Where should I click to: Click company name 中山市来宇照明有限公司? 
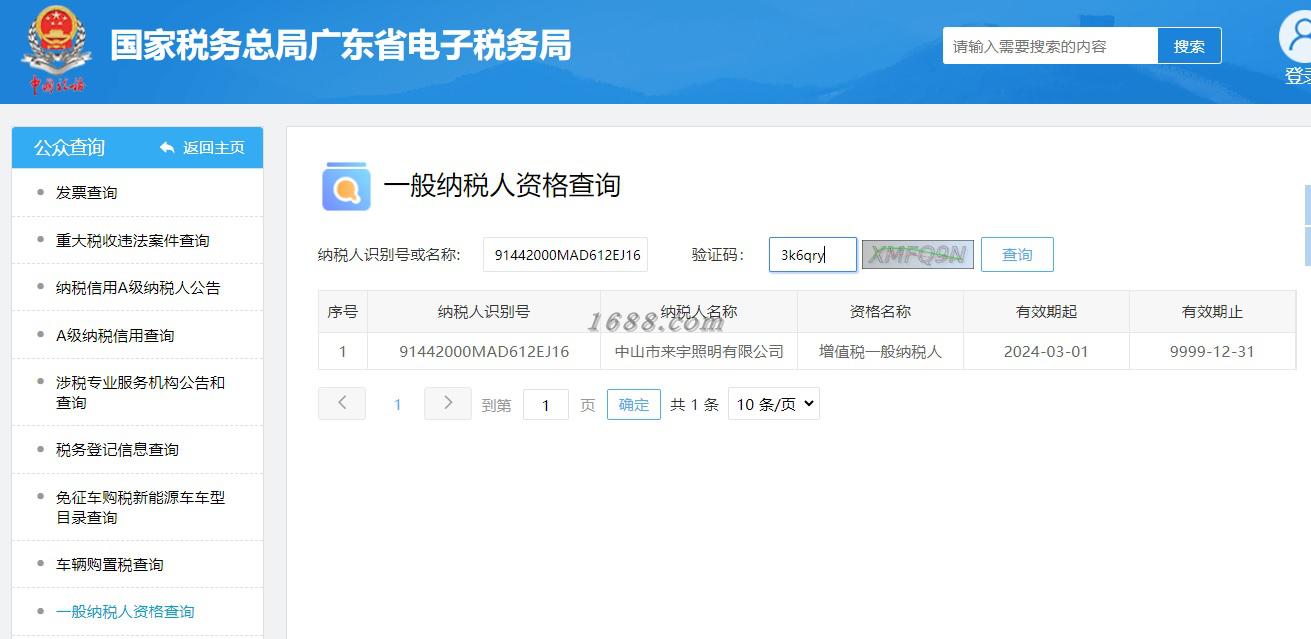click(699, 352)
